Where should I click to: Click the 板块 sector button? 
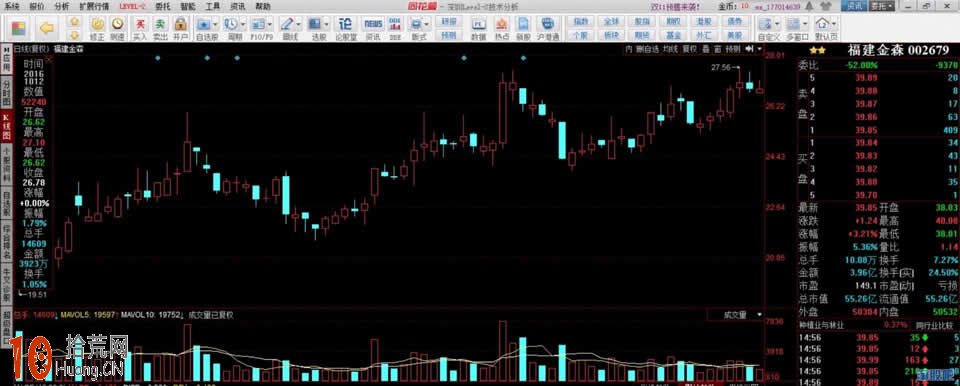point(611,35)
